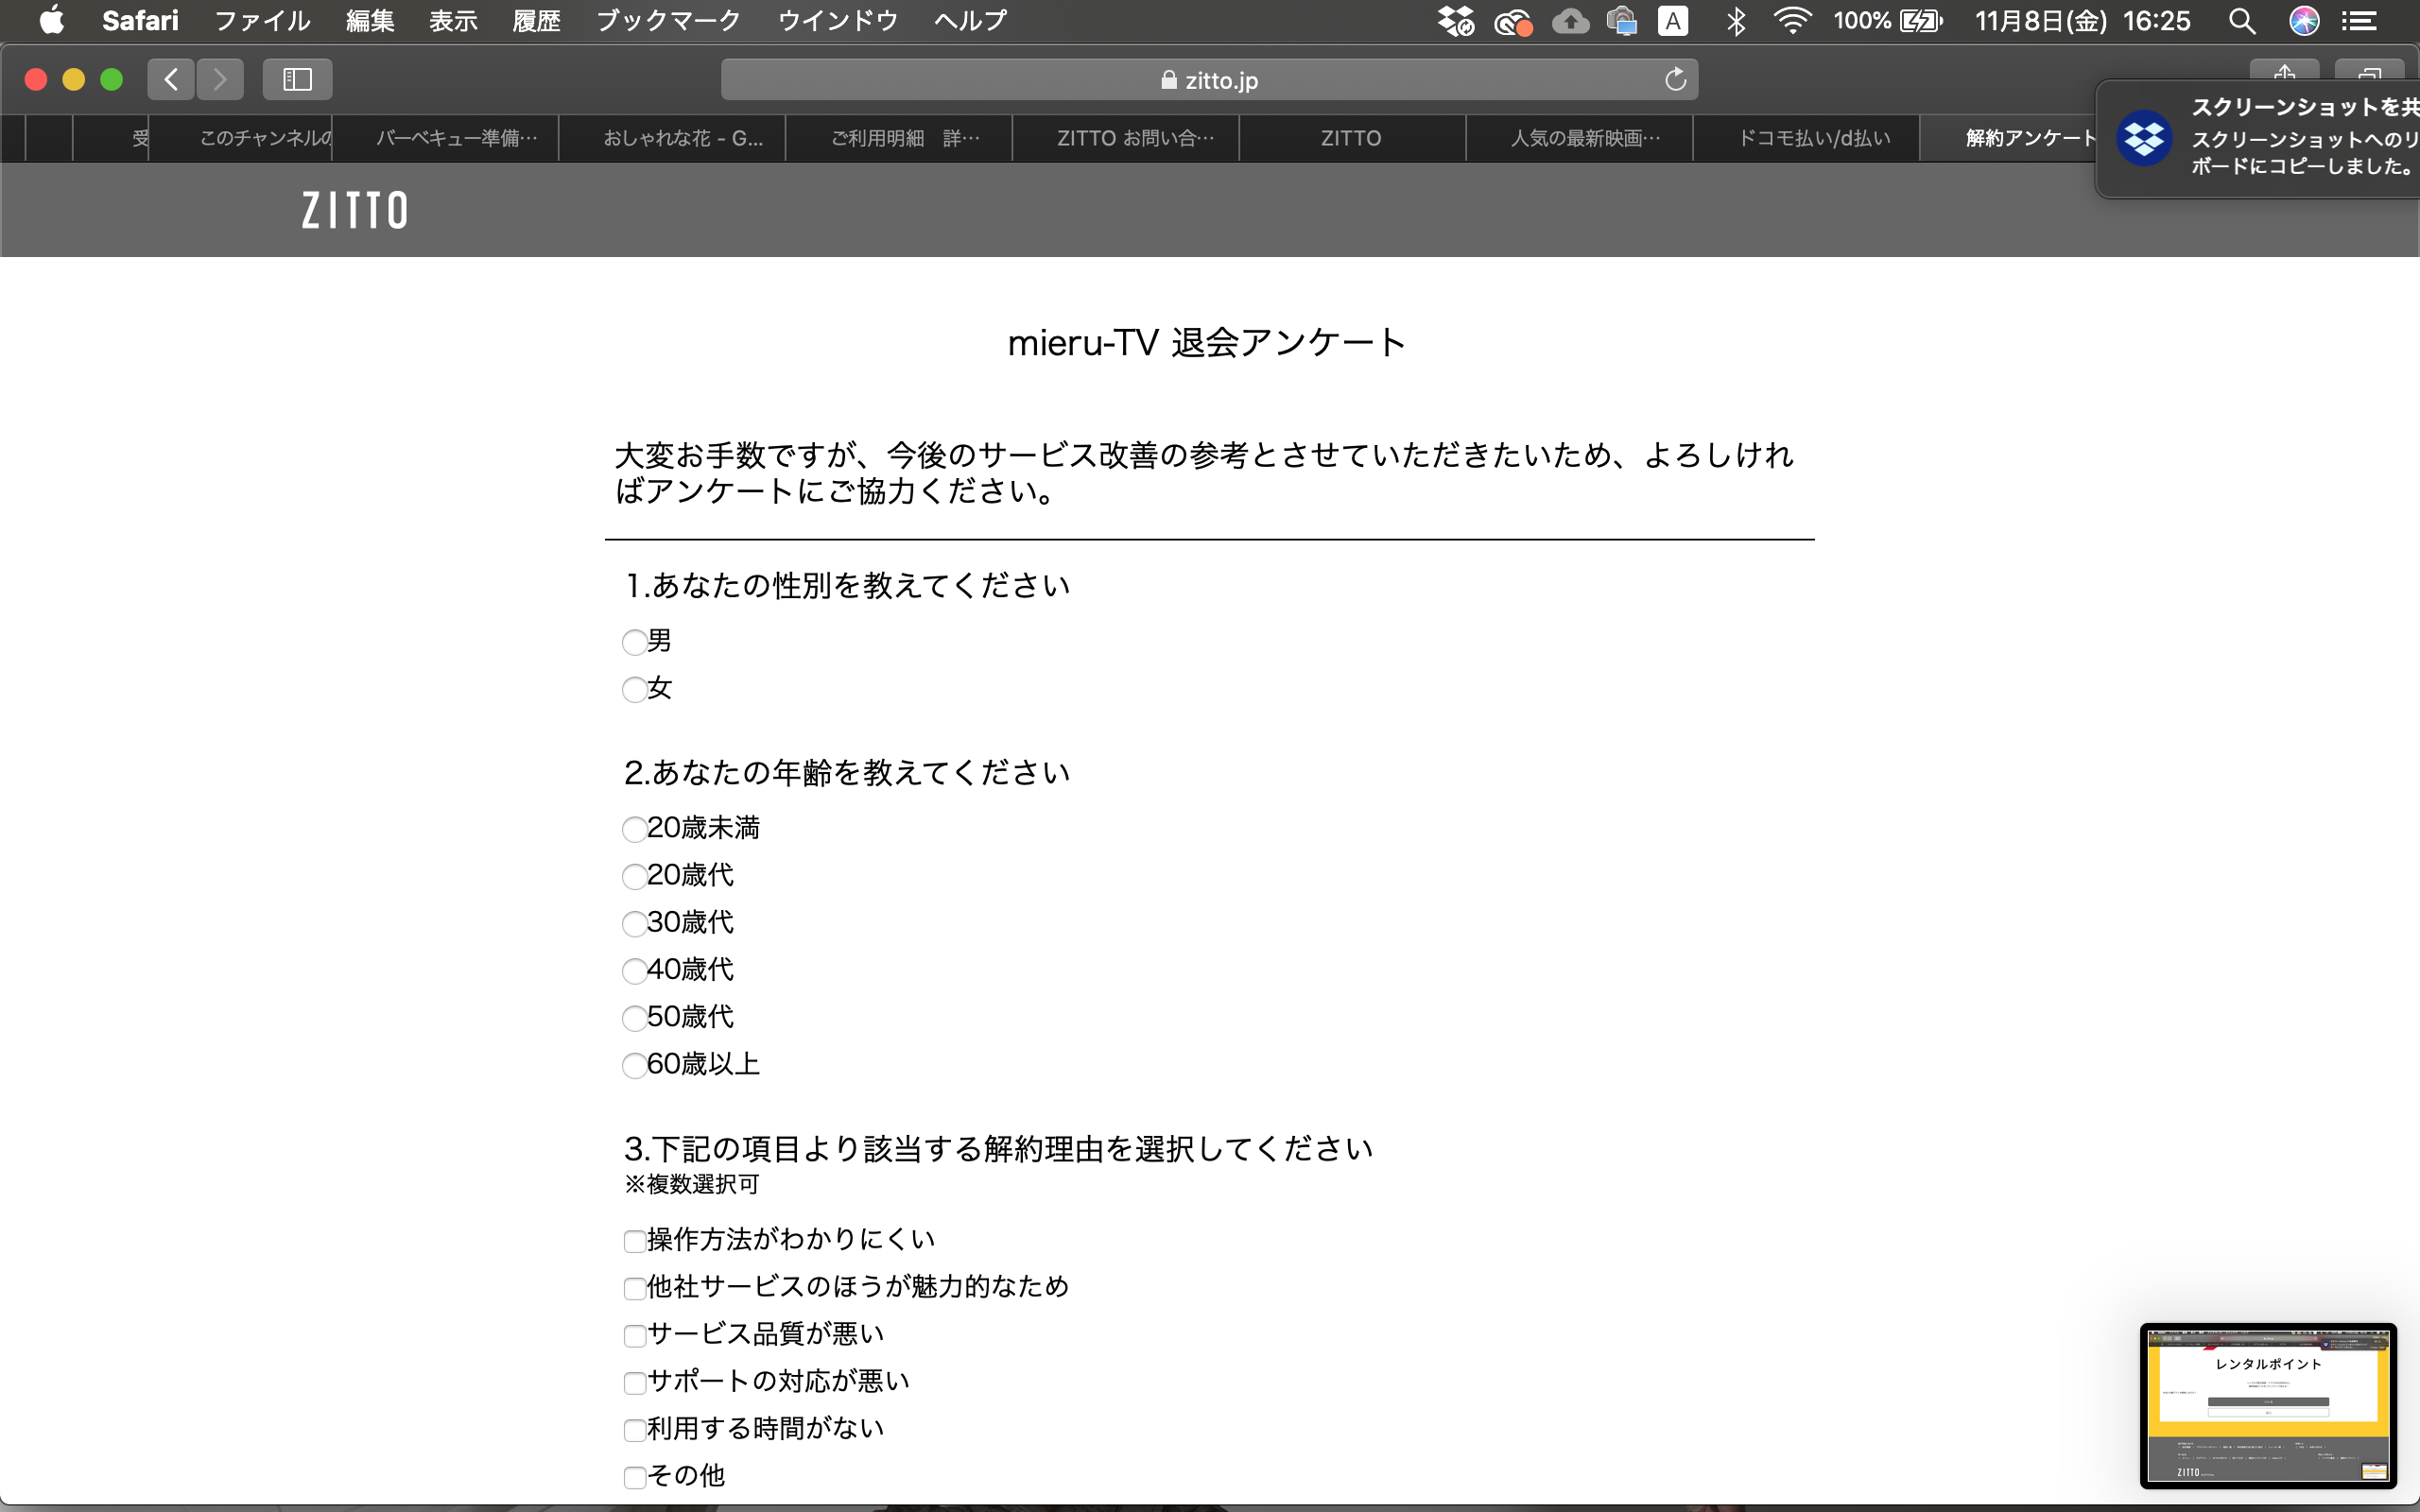This screenshot has height=1512, width=2420.
Task: Click Safari's back navigation arrow
Action: point(171,79)
